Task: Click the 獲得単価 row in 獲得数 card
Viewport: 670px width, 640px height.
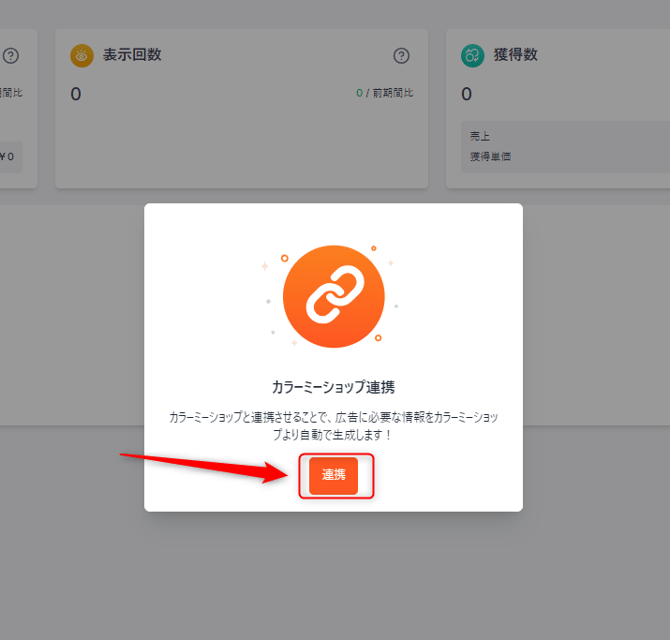Action: (x=490, y=157)
